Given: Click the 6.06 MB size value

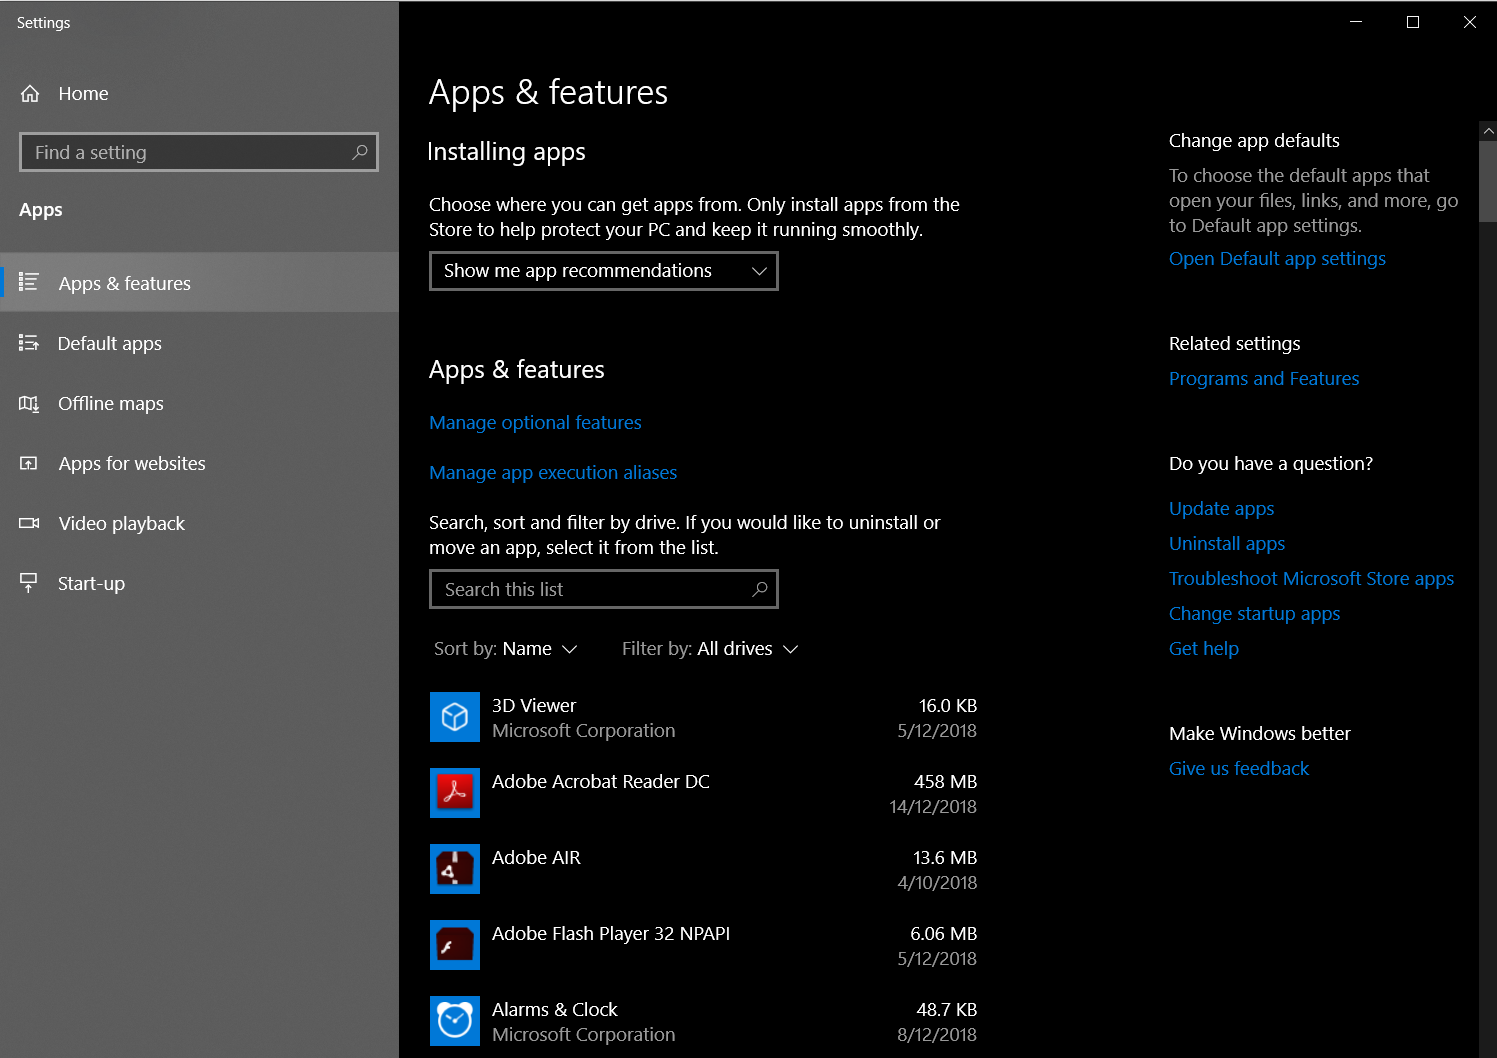Looking at the screenshot, I should click(x=943, y=934).
